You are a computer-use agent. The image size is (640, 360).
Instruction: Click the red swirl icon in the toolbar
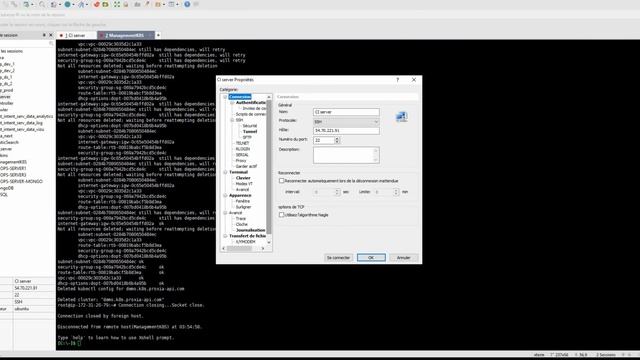click(96, 4)
